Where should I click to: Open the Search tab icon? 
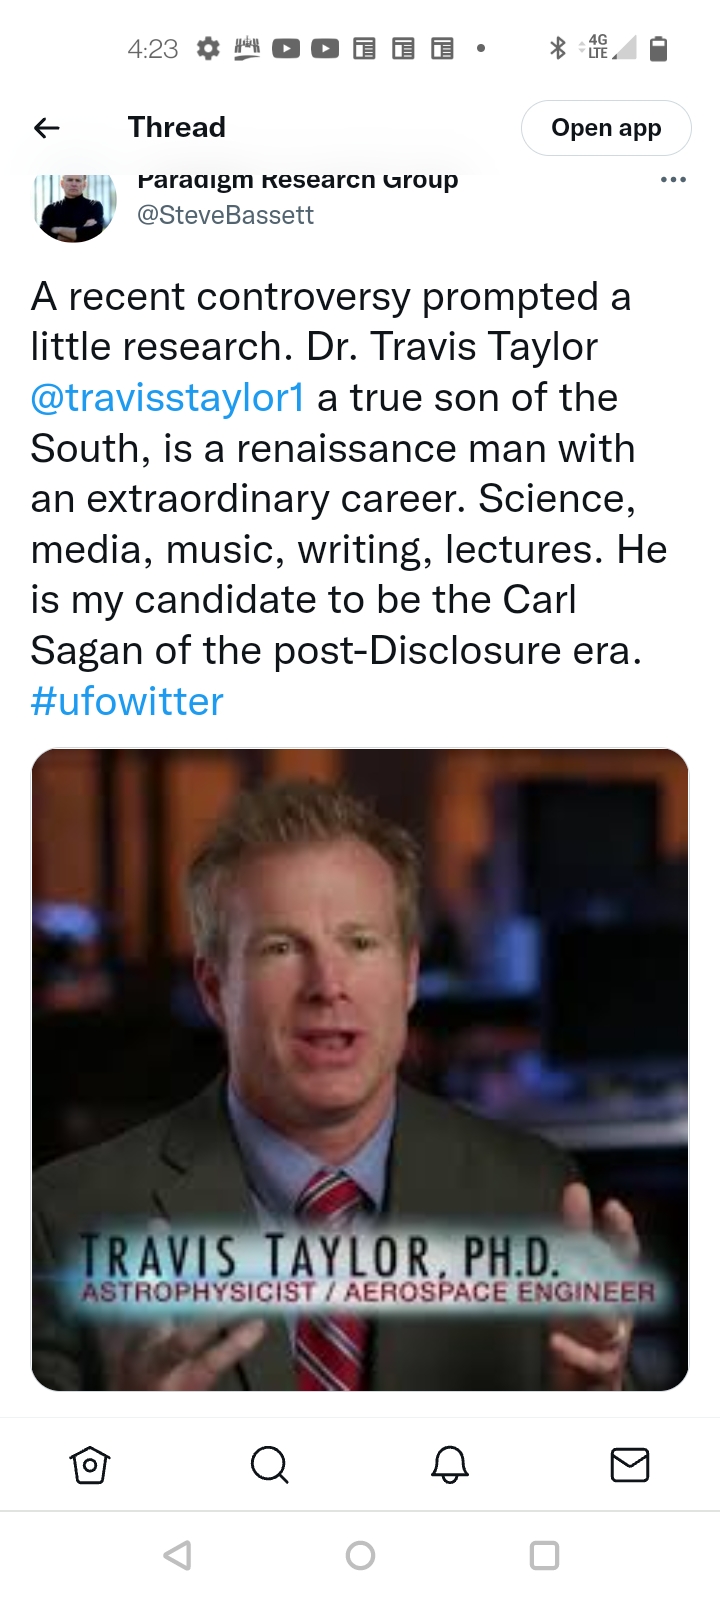[269, 1465]
